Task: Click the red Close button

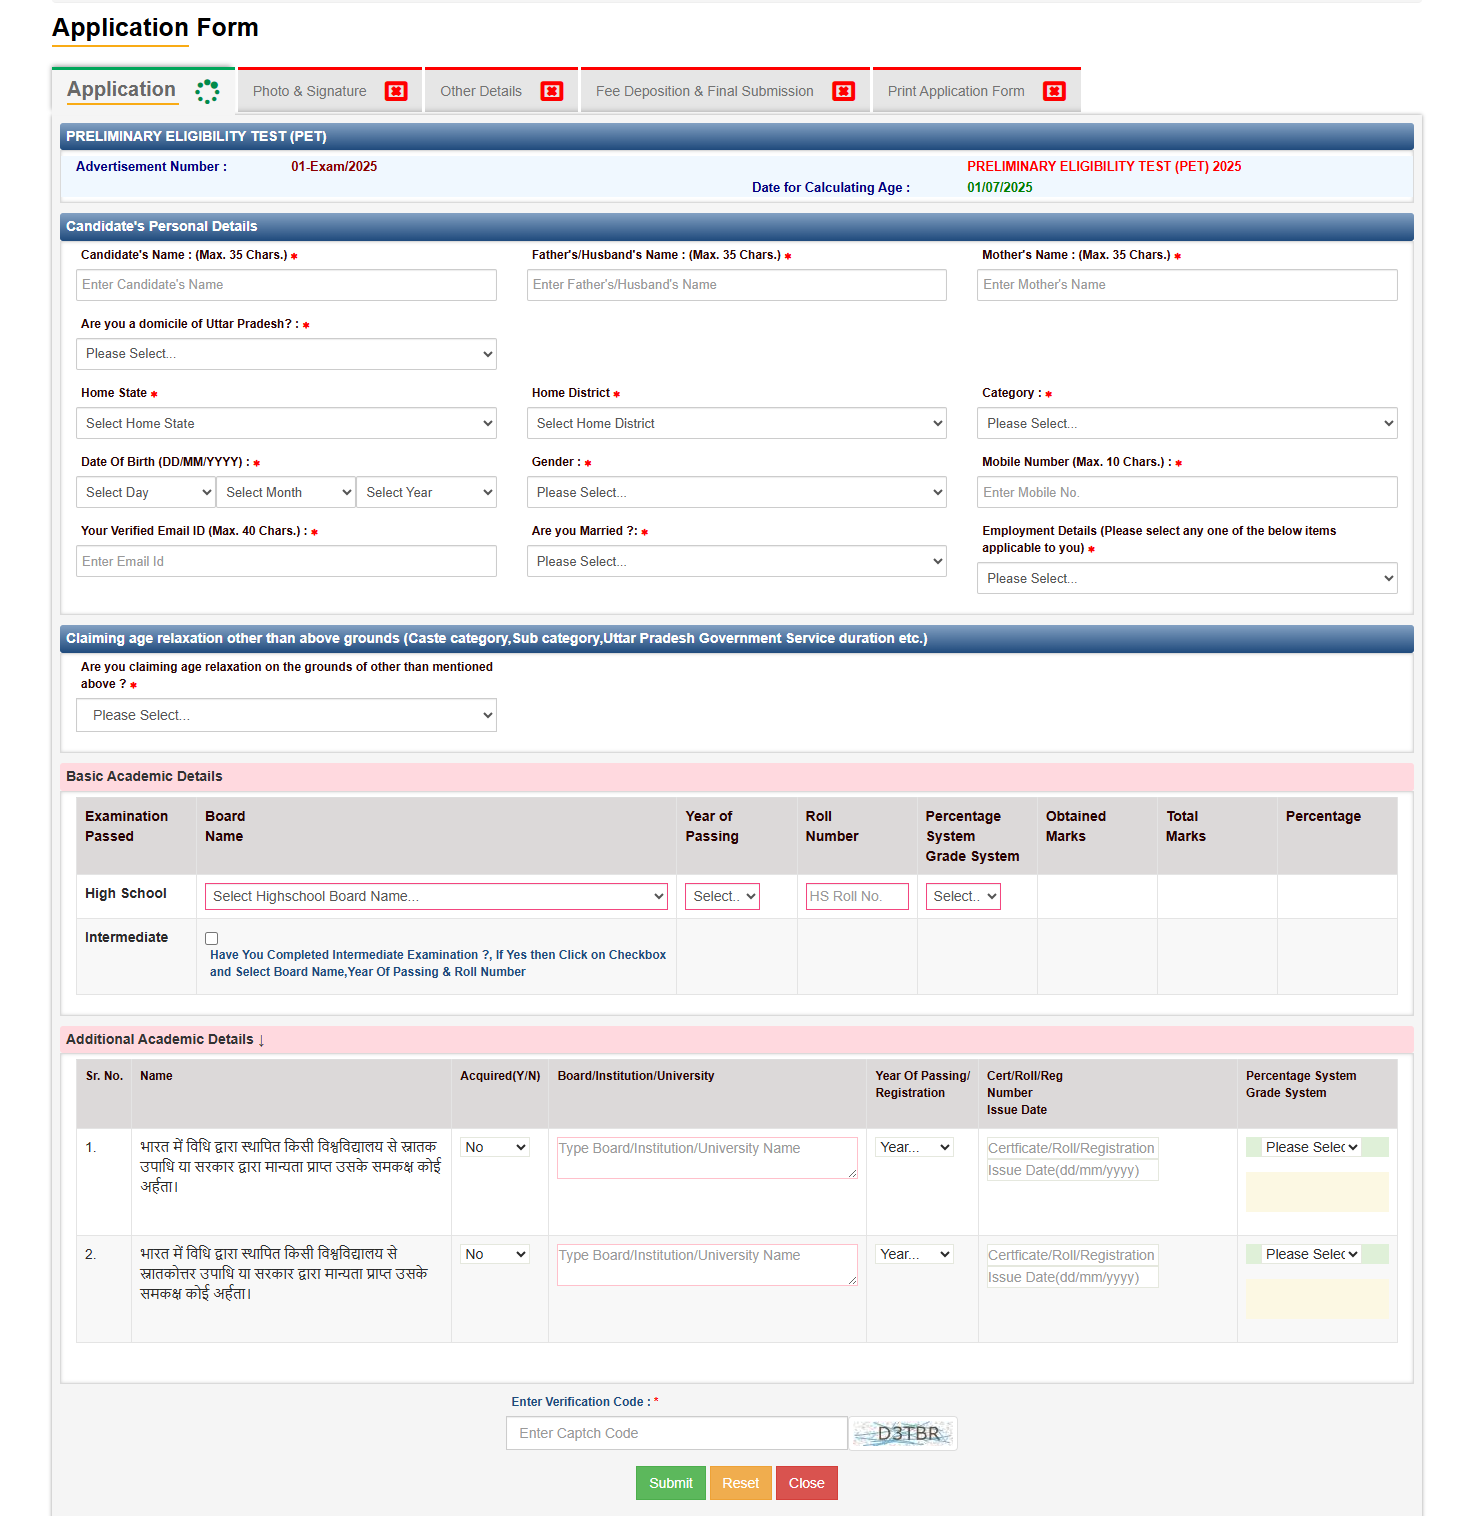Action: tap(807, 1483)
